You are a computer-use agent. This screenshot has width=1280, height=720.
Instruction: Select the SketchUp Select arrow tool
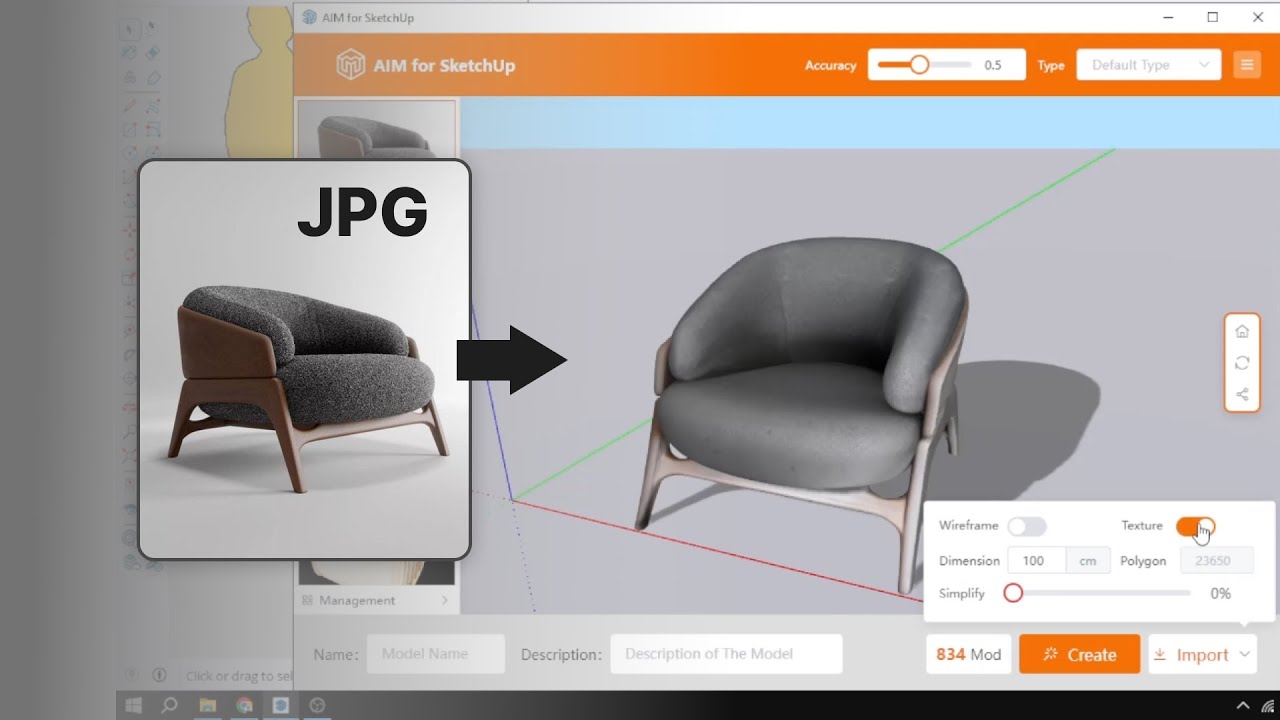point(130,29)
